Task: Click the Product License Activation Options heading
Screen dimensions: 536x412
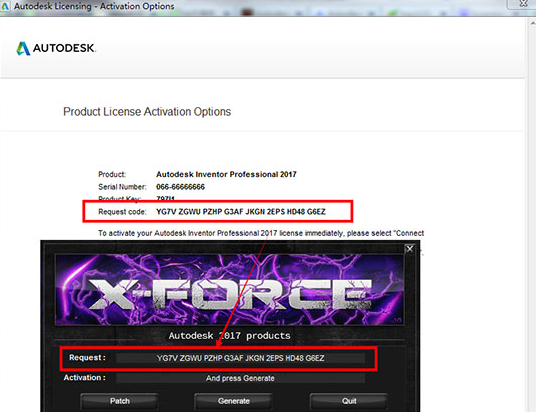Action: 147,112
